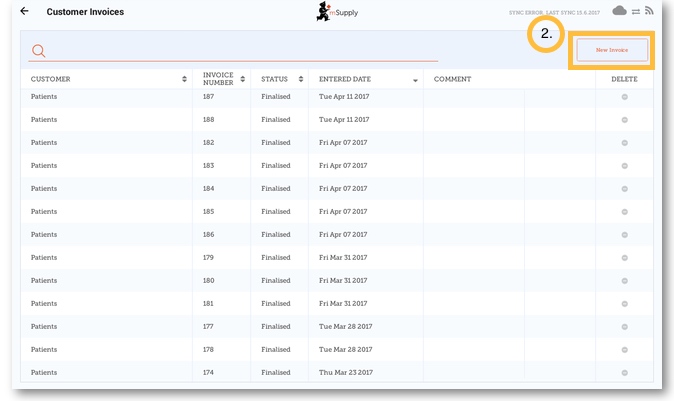Click the wireless signal icon
Viewport: 674px width, 401px height.
pos(649,11)
